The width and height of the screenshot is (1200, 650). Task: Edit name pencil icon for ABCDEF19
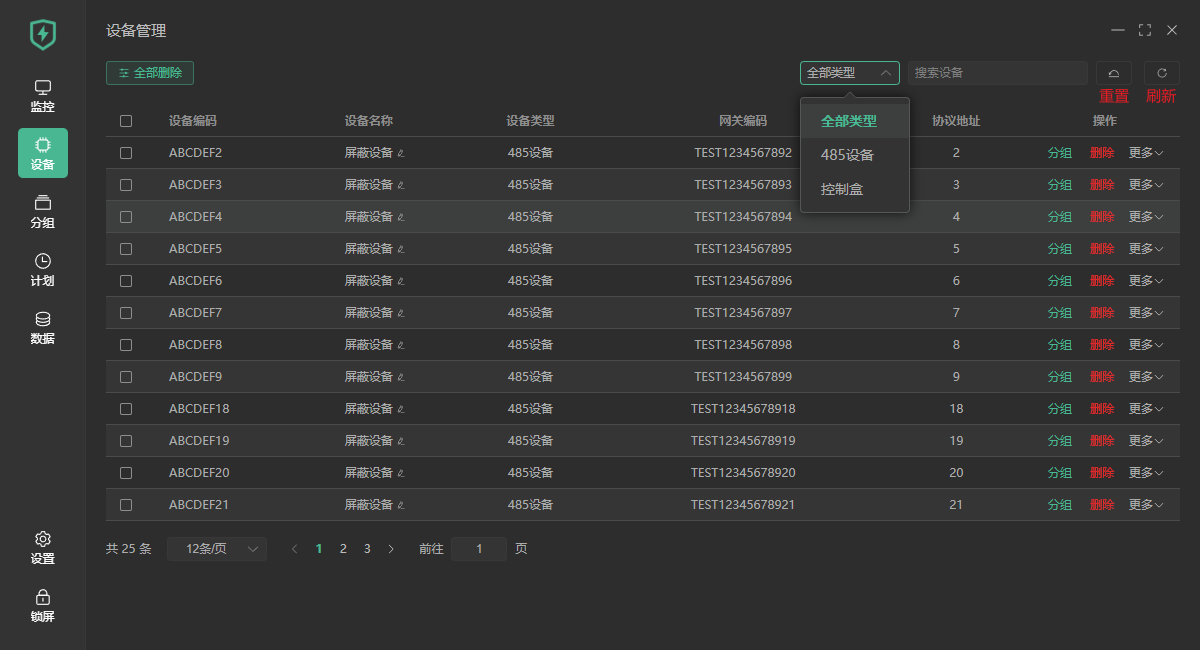click(401, 441)
